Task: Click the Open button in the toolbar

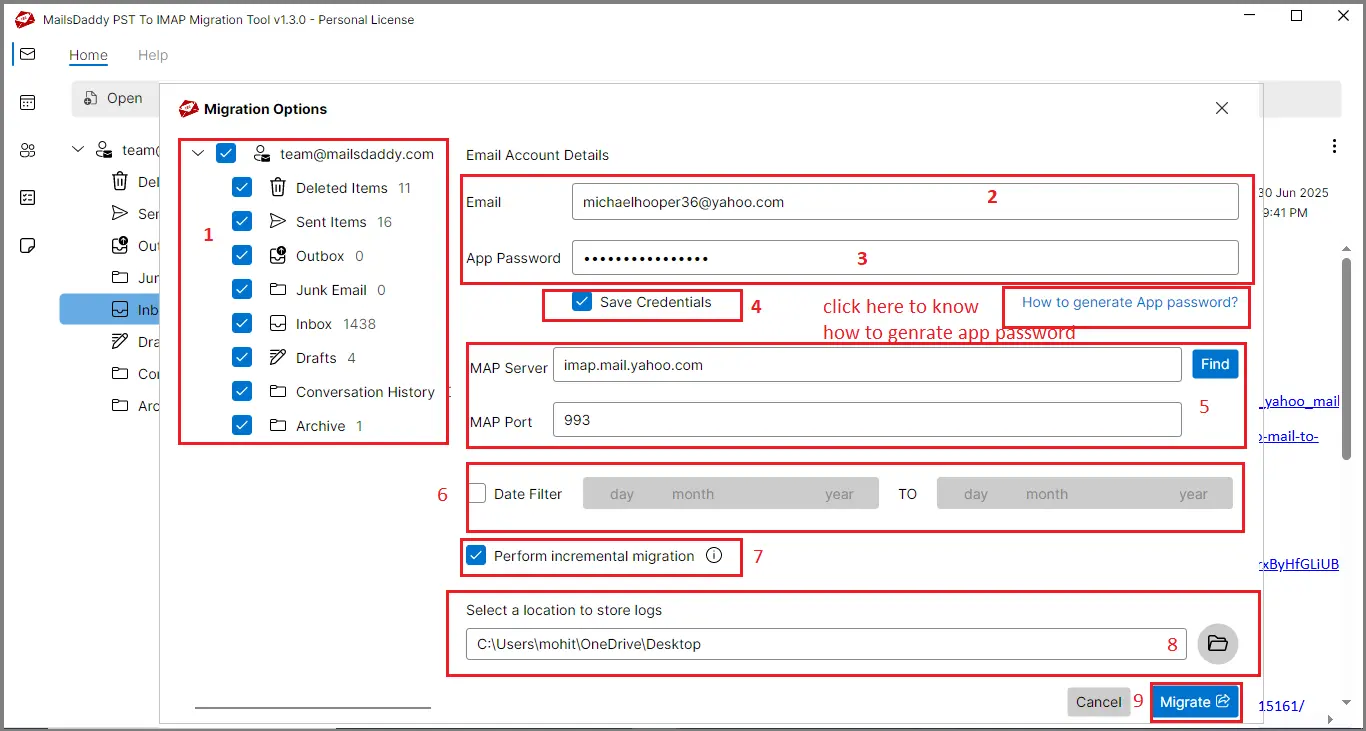Action: [x=113, y=98]
